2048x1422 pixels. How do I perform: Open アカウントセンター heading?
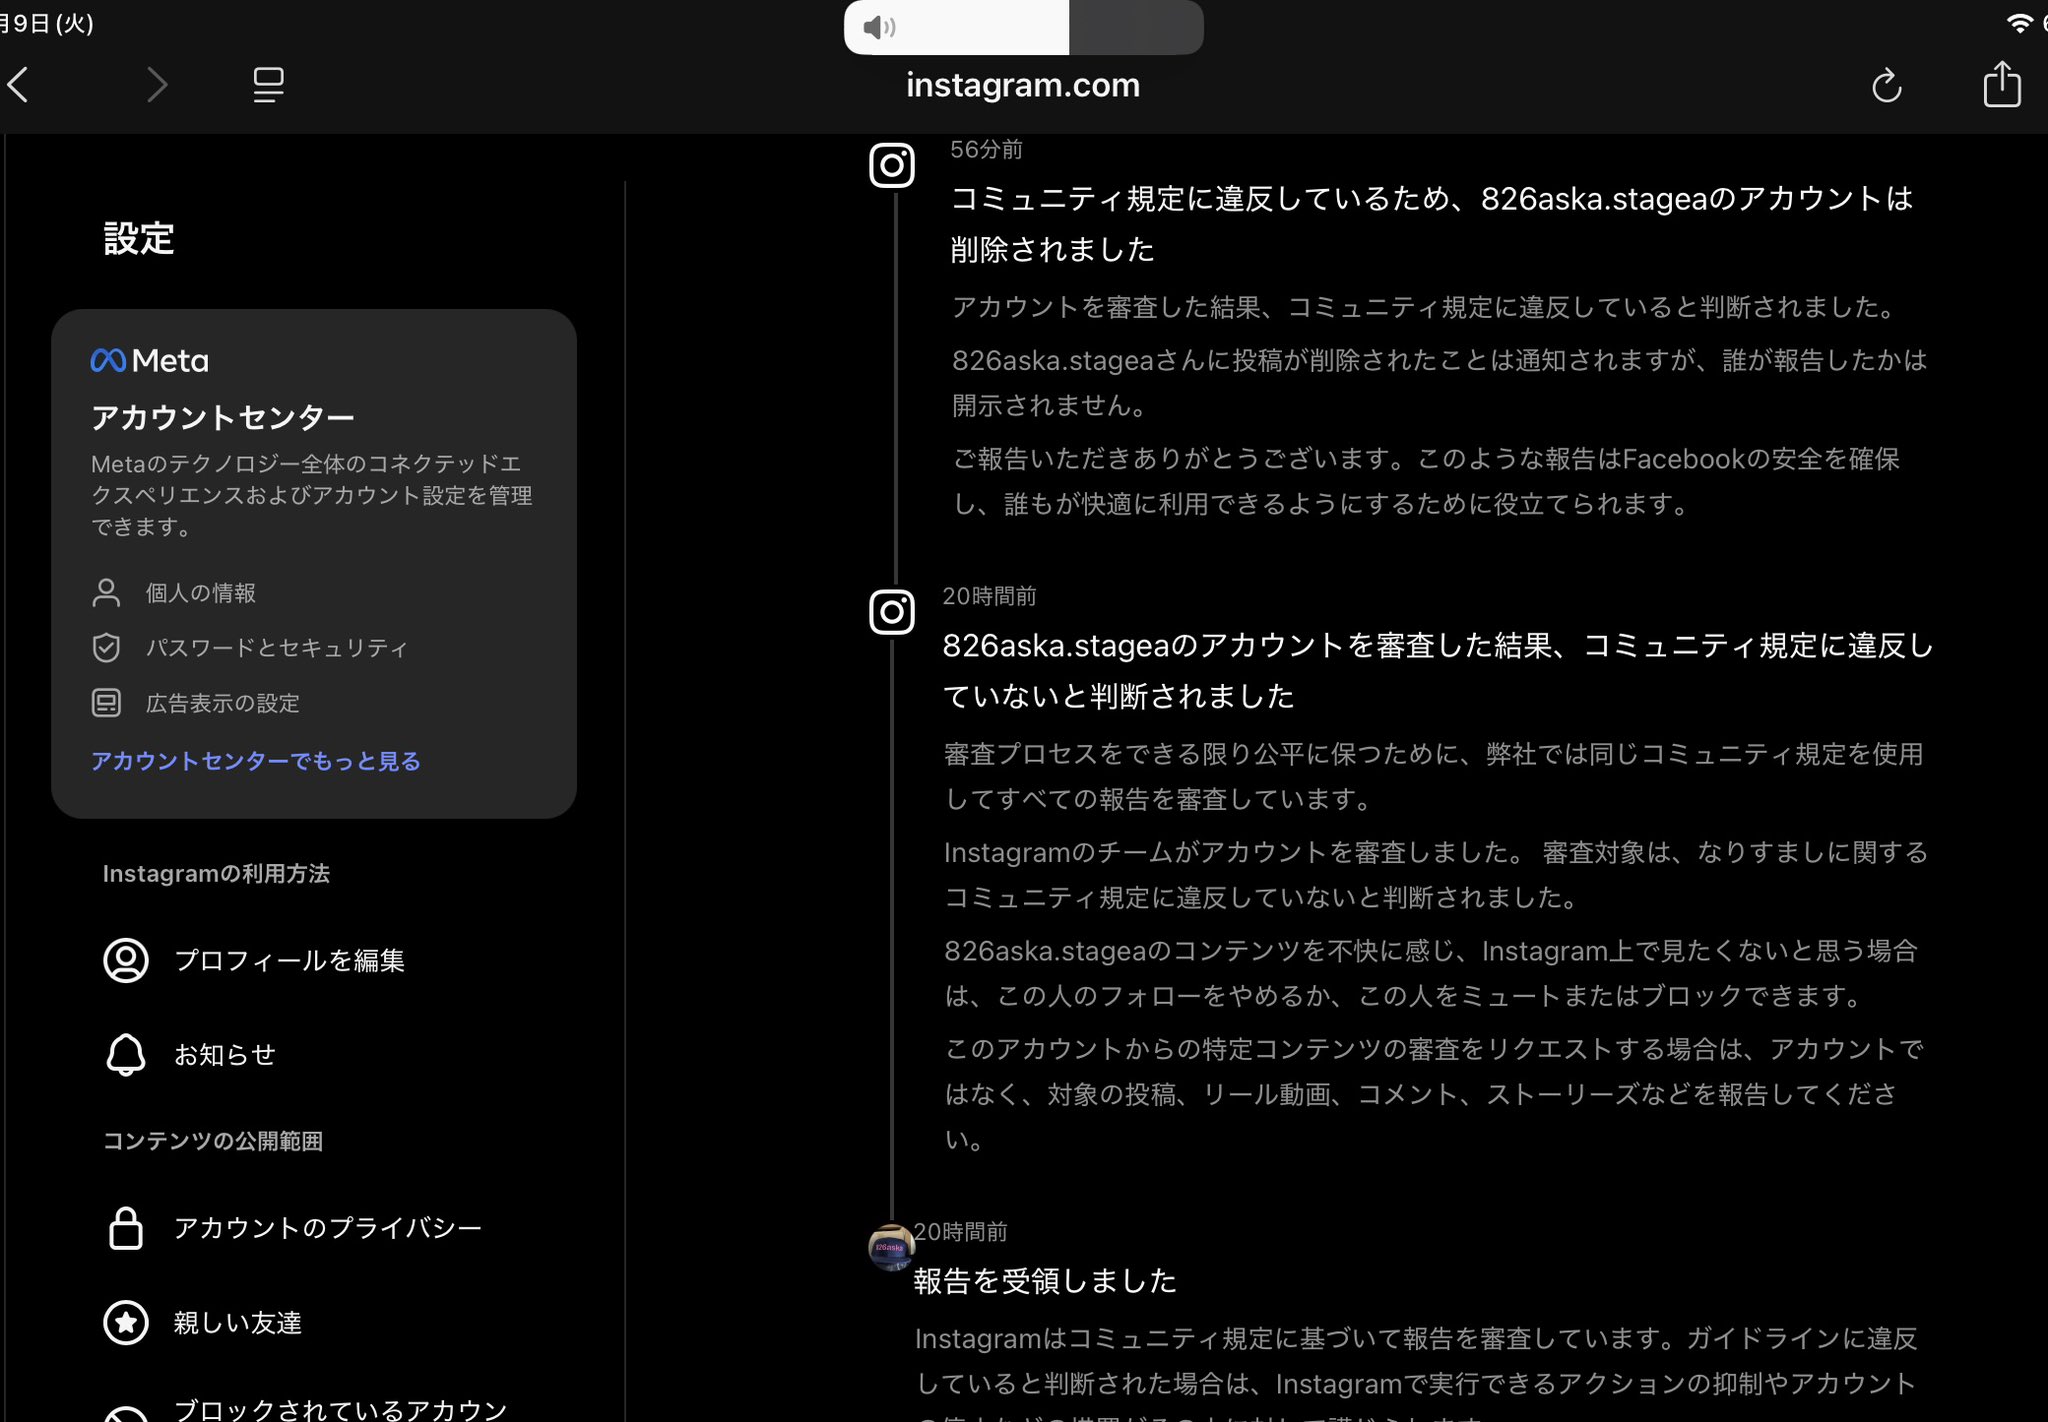point(223,417)
